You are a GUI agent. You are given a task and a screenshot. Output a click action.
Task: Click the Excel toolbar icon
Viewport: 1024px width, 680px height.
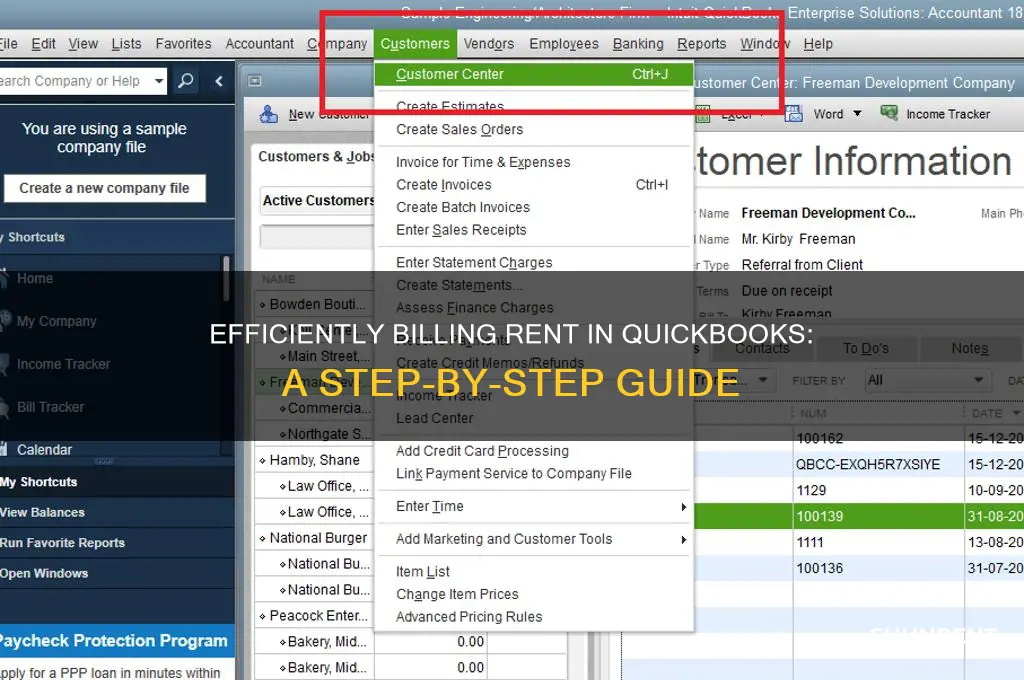pos(703,115)
